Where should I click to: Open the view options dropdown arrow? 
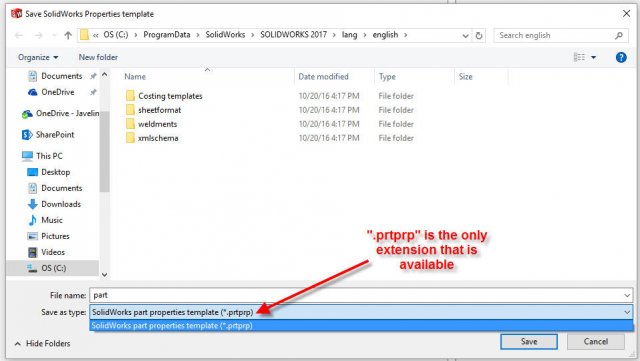593,57
